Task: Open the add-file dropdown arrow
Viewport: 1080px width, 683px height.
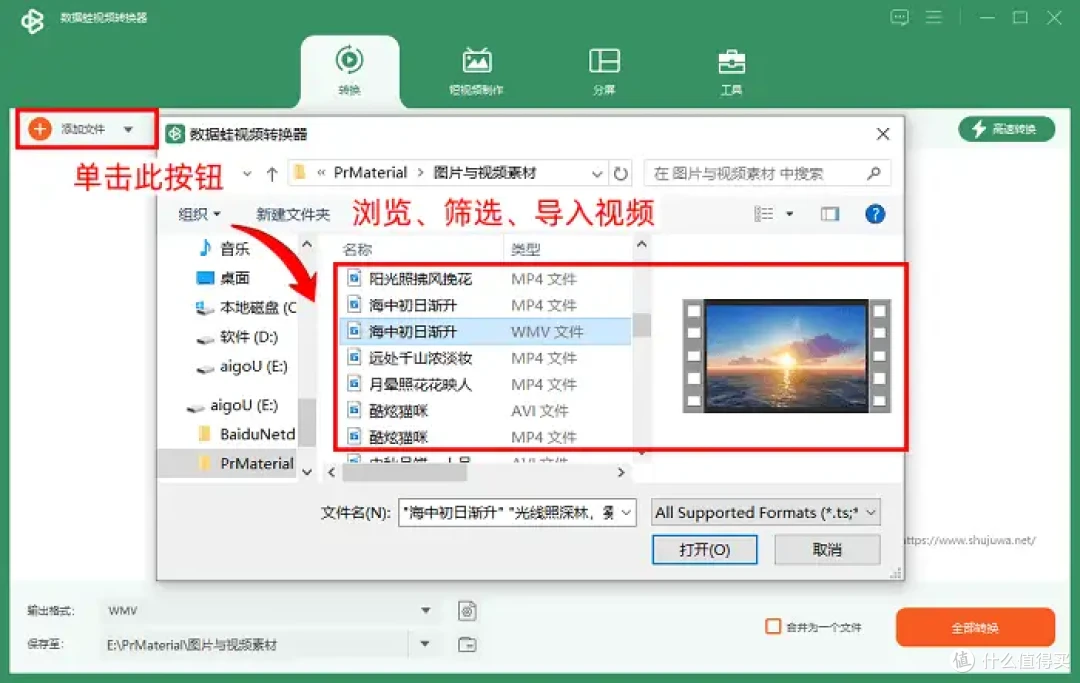Action: click(128, 129)
